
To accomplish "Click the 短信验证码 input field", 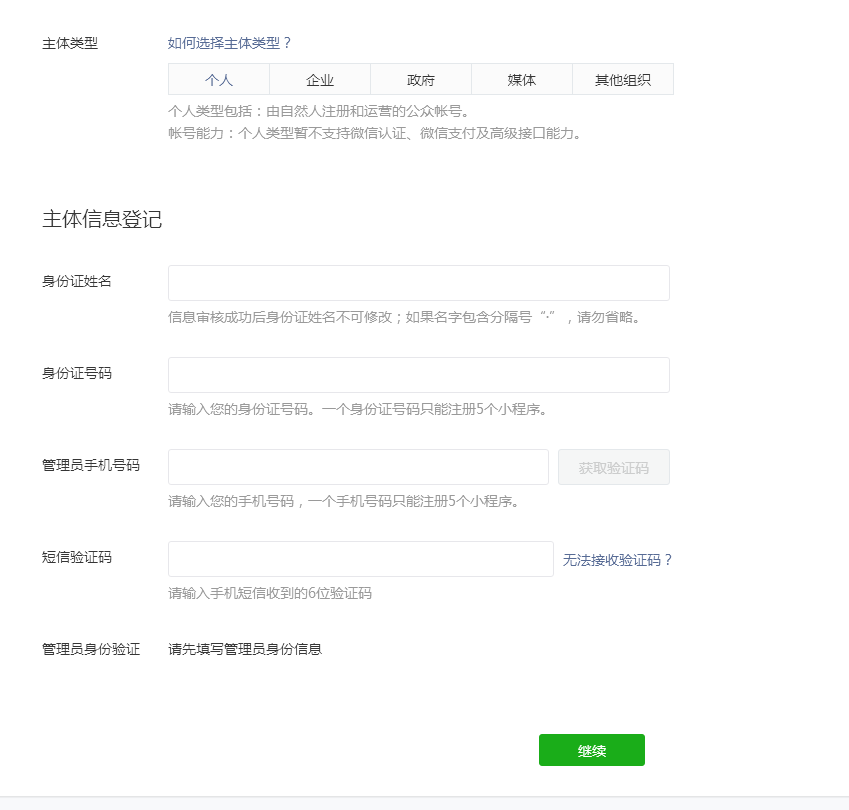I will [358, 558].
